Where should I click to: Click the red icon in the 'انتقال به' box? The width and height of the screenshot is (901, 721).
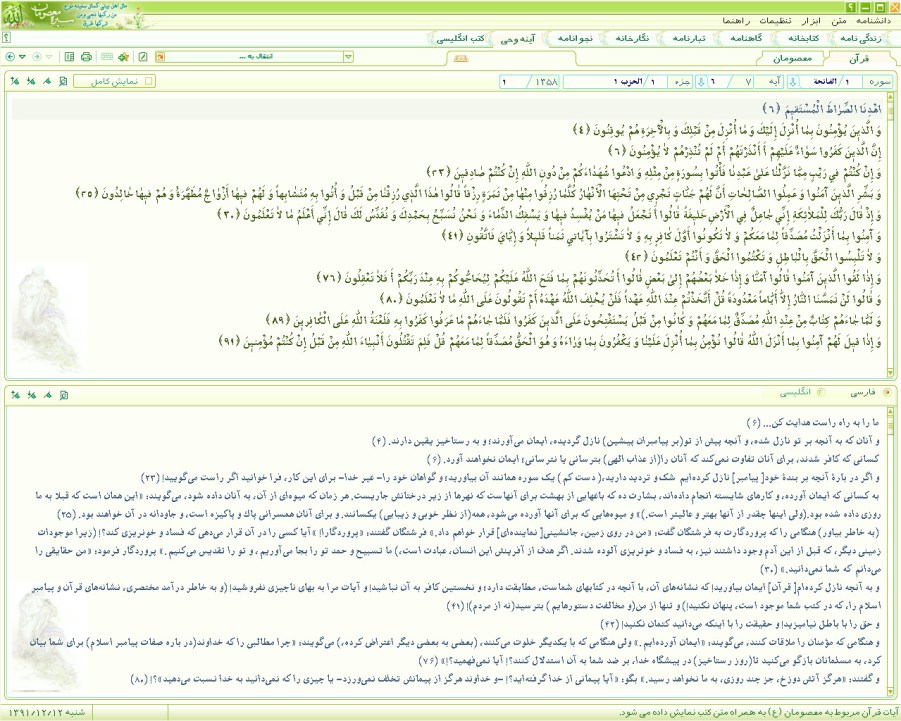160,57
